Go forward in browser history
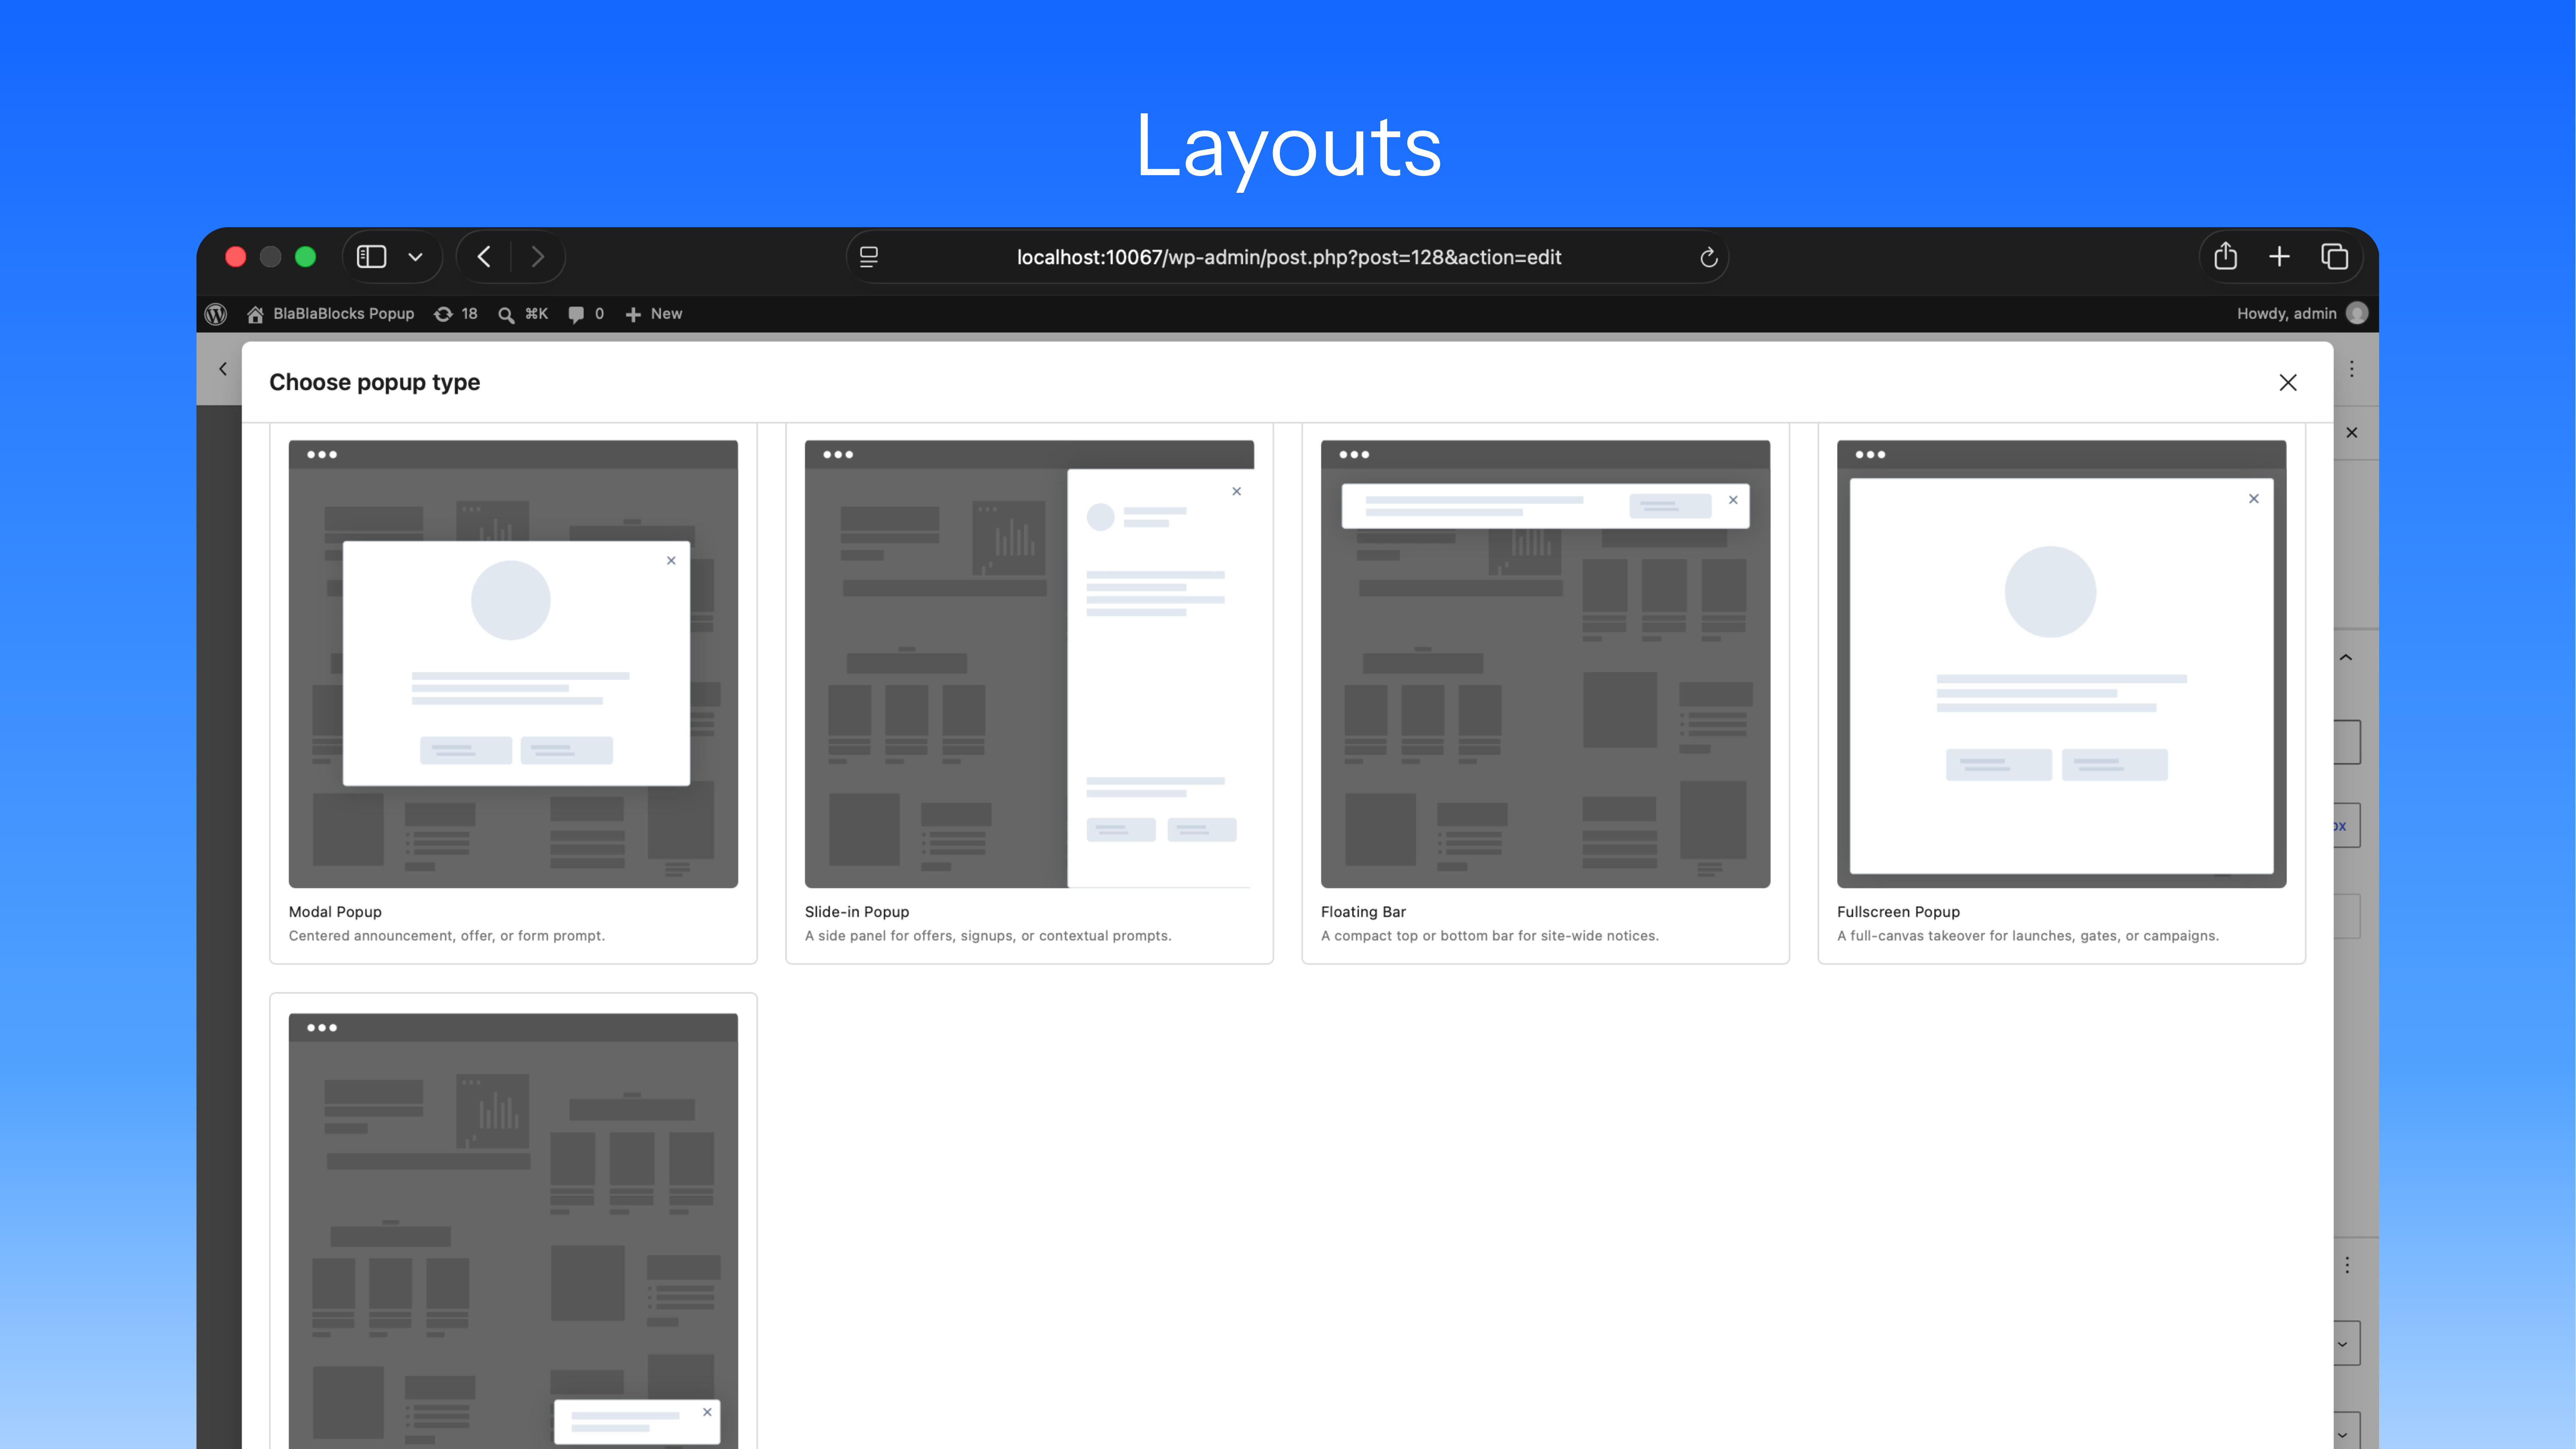The width and height of the screenshot is (2576, 1449). coord(538,257)
